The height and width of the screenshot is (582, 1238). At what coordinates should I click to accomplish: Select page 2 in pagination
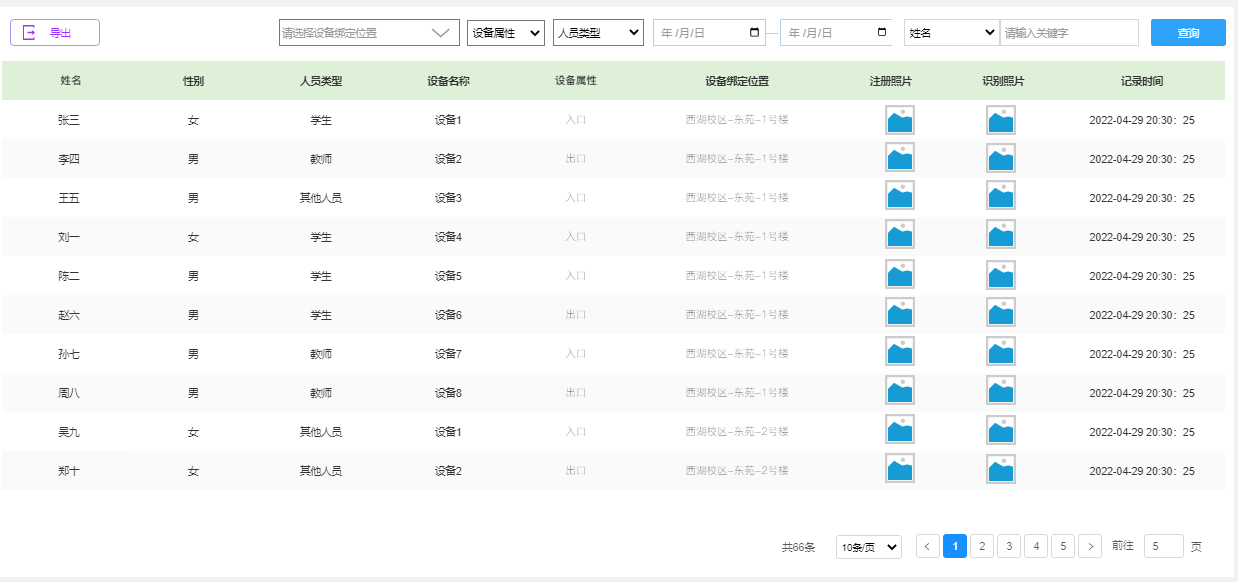pos(982,546)
